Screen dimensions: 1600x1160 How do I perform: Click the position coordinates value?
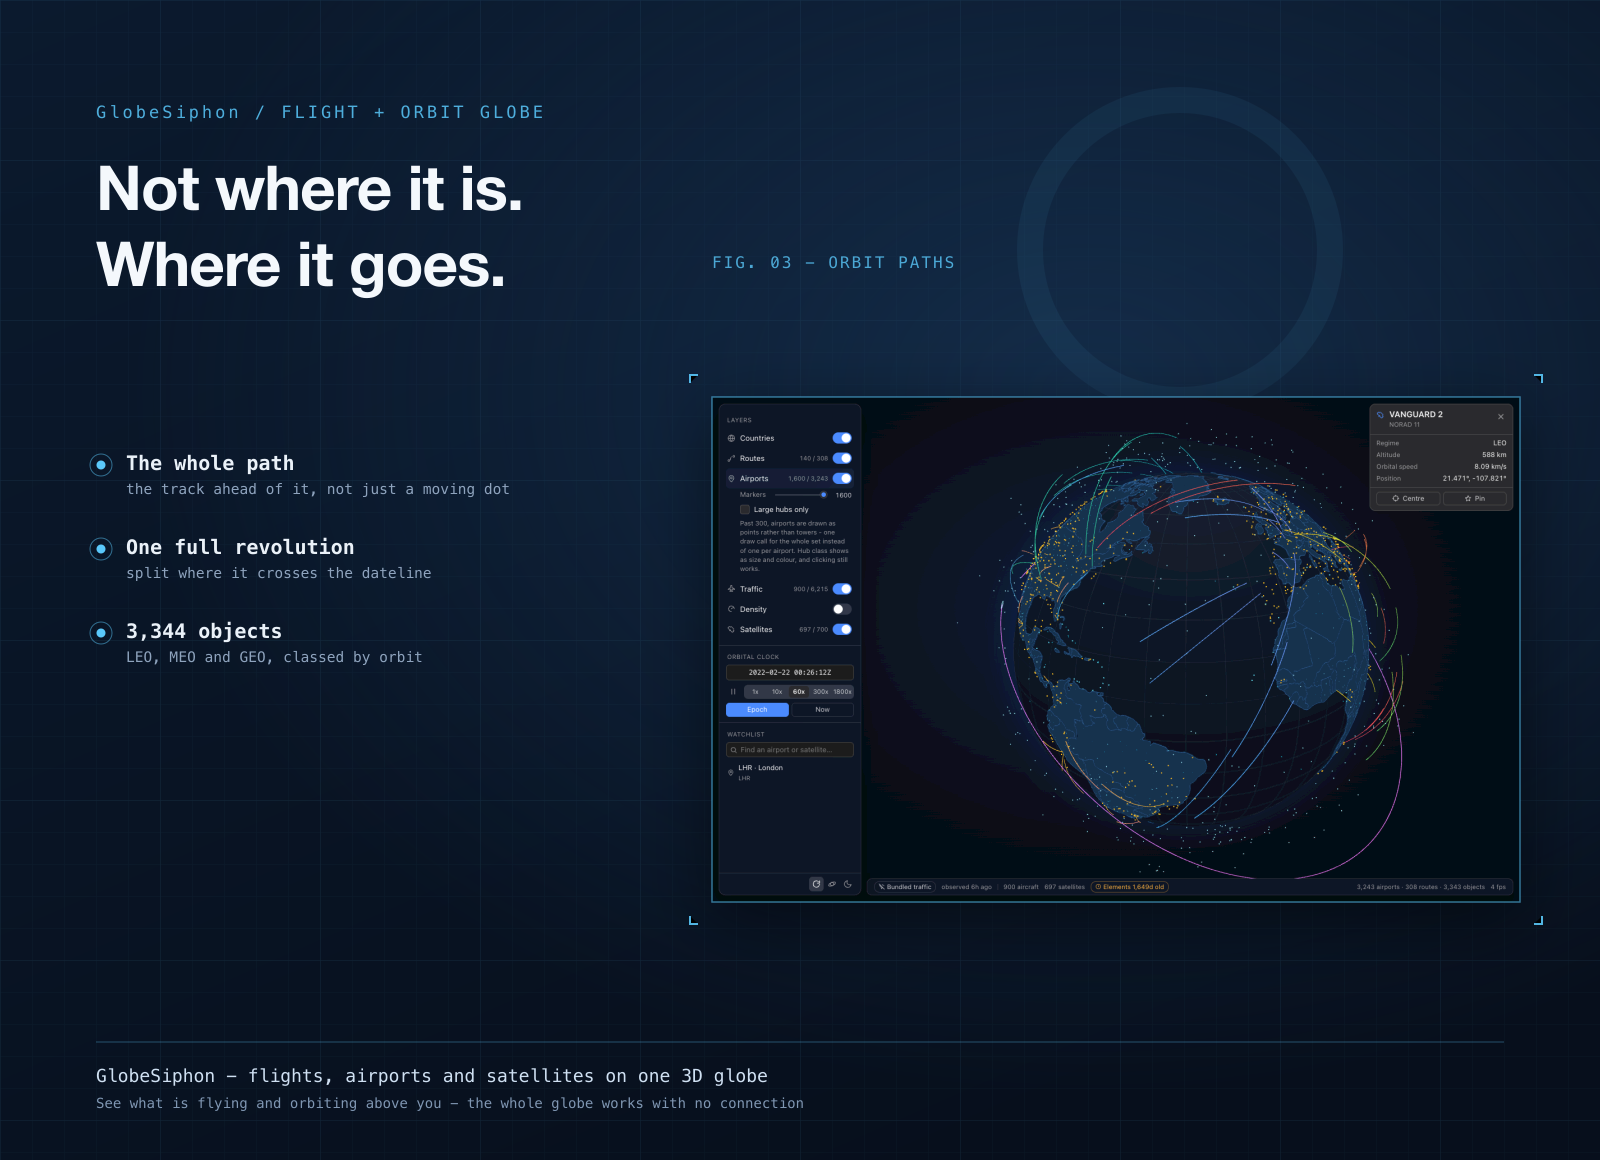point(1474,478)
